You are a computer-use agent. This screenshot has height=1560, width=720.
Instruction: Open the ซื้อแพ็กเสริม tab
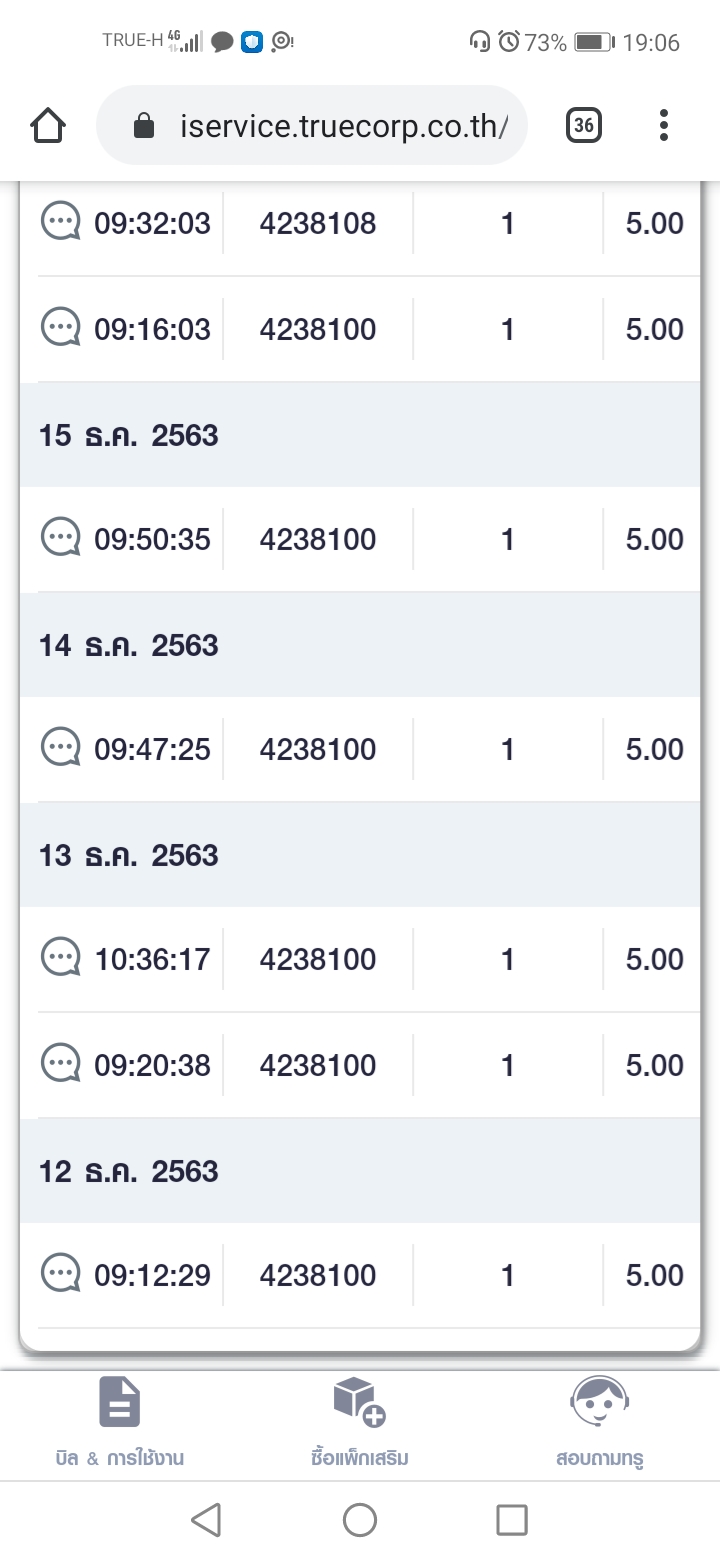click(360, 1424)
